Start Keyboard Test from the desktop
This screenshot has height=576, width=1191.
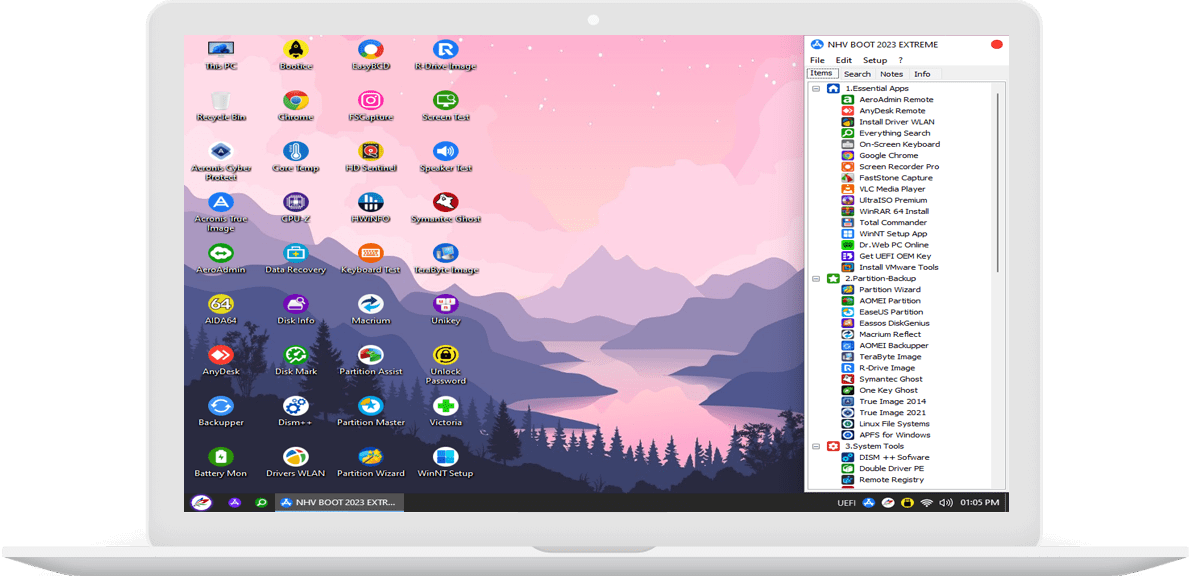tap(371, 258)
